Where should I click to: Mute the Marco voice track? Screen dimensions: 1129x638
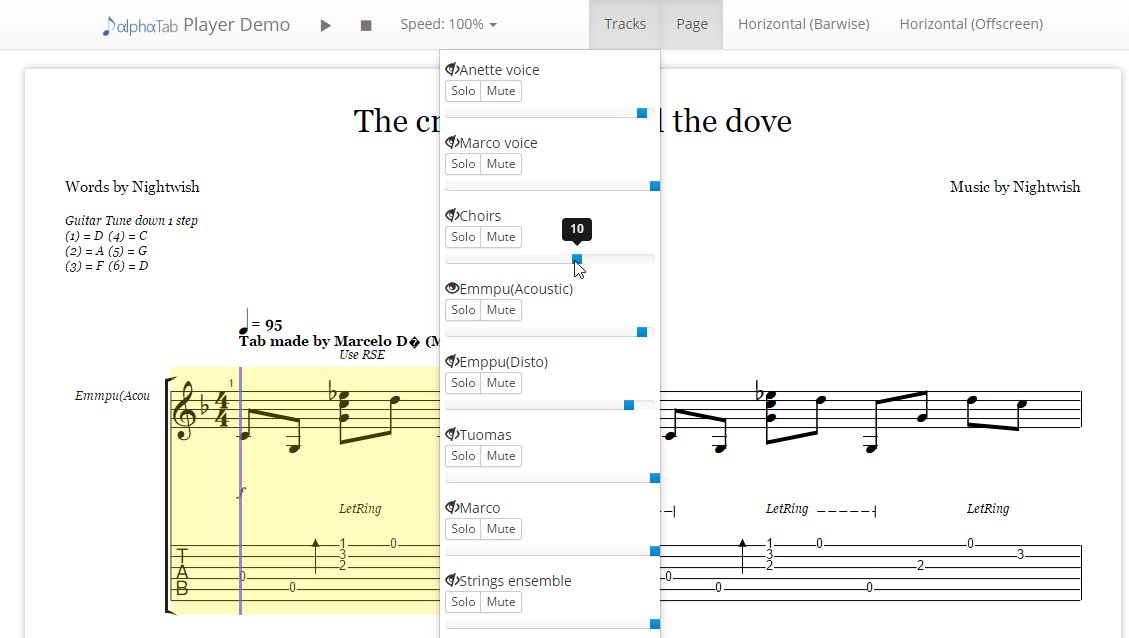click(501, 163)
